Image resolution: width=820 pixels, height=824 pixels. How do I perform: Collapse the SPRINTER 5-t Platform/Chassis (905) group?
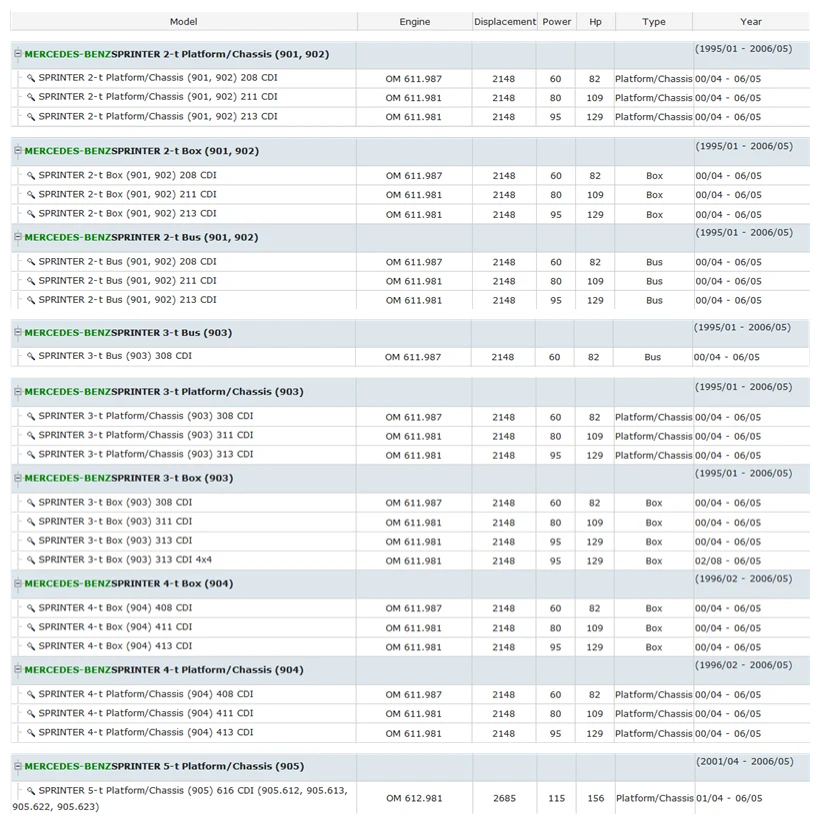tap(18, 766)
